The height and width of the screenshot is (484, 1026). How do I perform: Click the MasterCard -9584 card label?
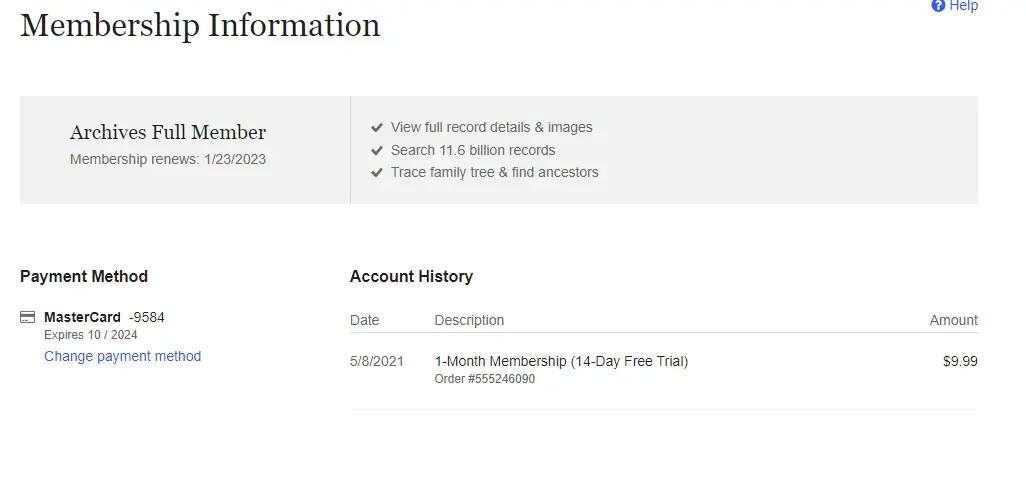point(104,318)
